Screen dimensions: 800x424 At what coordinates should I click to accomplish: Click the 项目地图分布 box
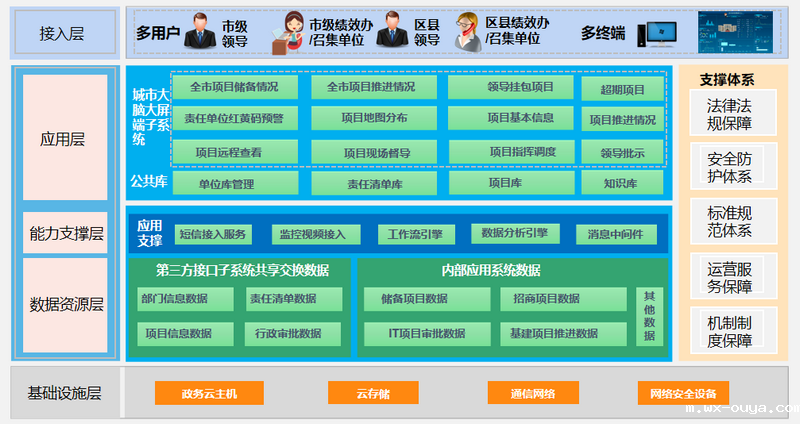(374, 118)
